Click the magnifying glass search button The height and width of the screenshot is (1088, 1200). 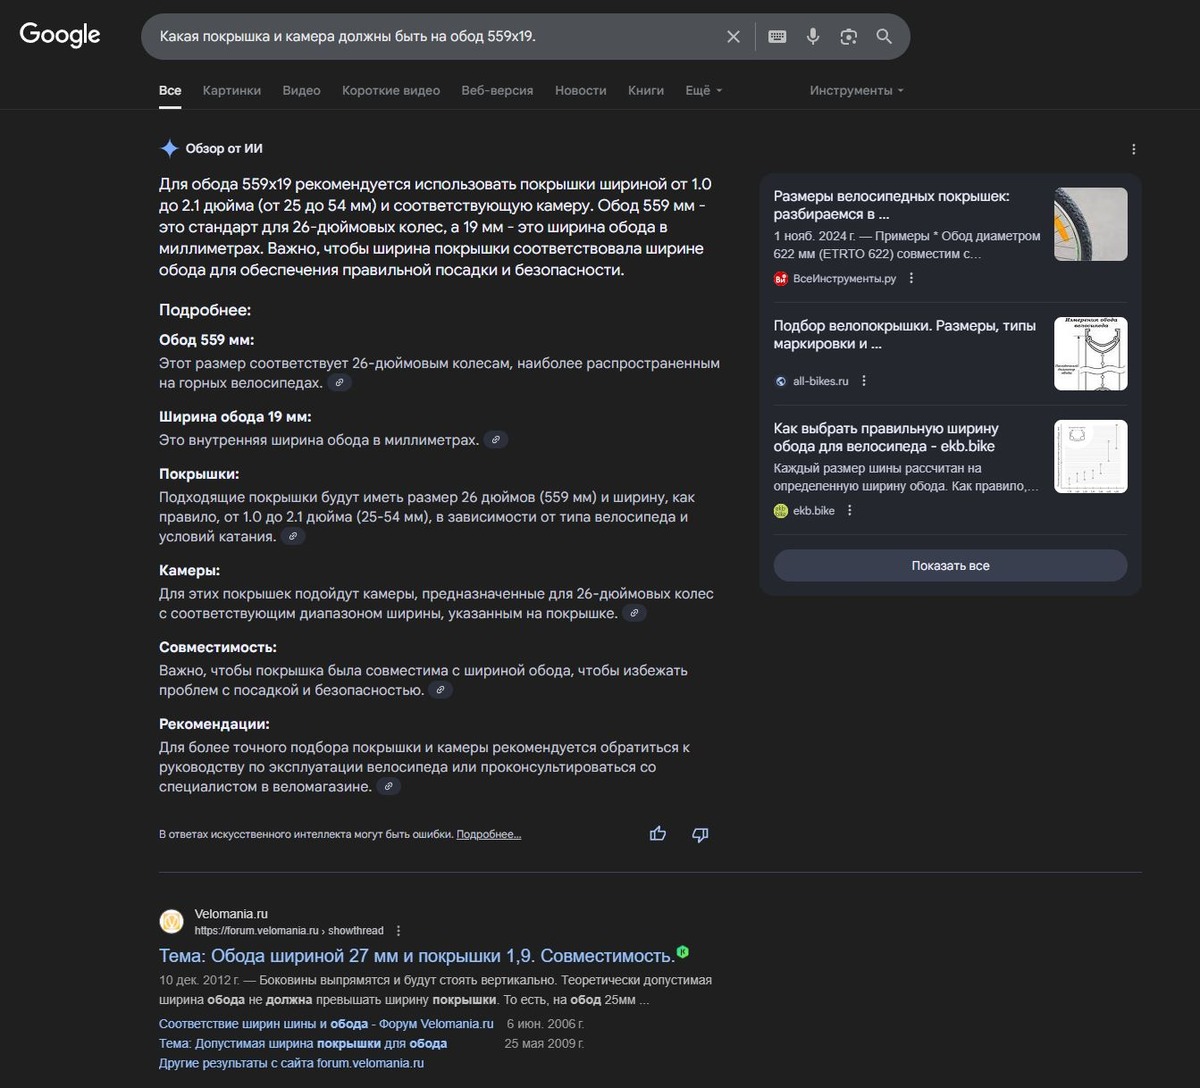coord(884,37)
